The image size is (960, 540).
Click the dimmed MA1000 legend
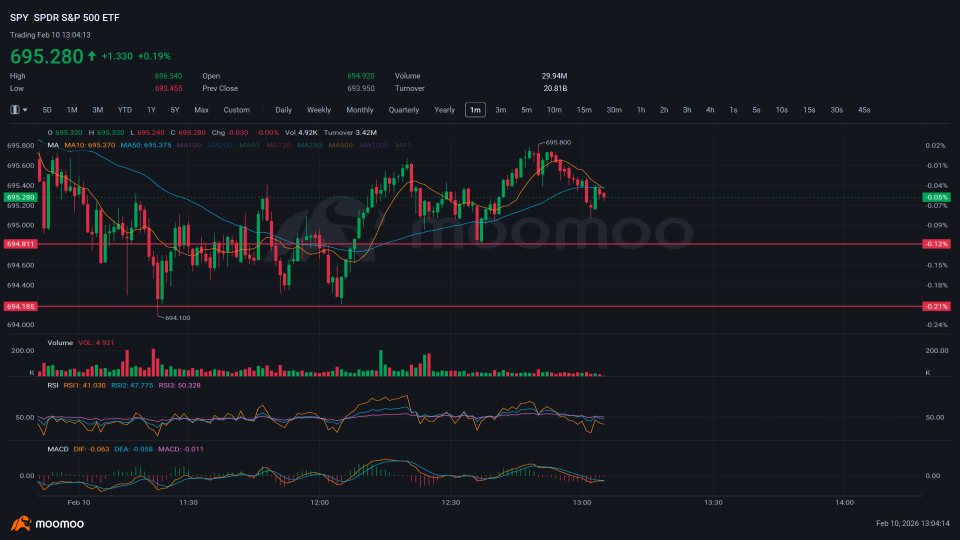tap(375, 145)
